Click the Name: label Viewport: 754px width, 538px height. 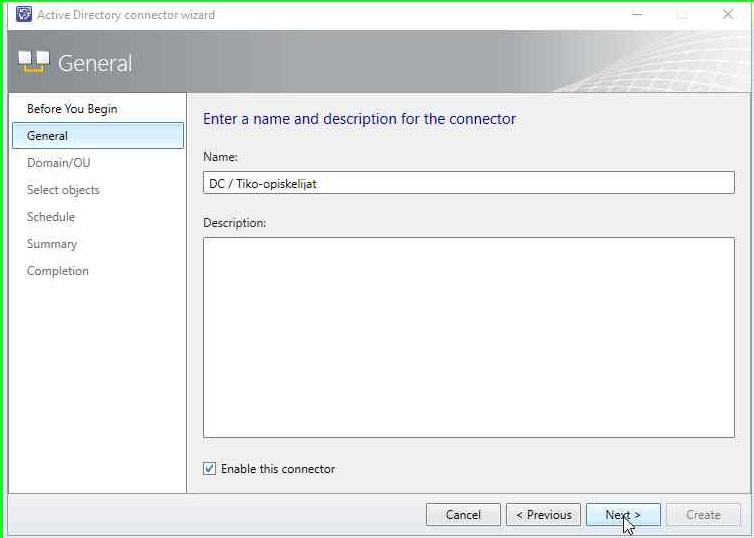tap(220, 157)
